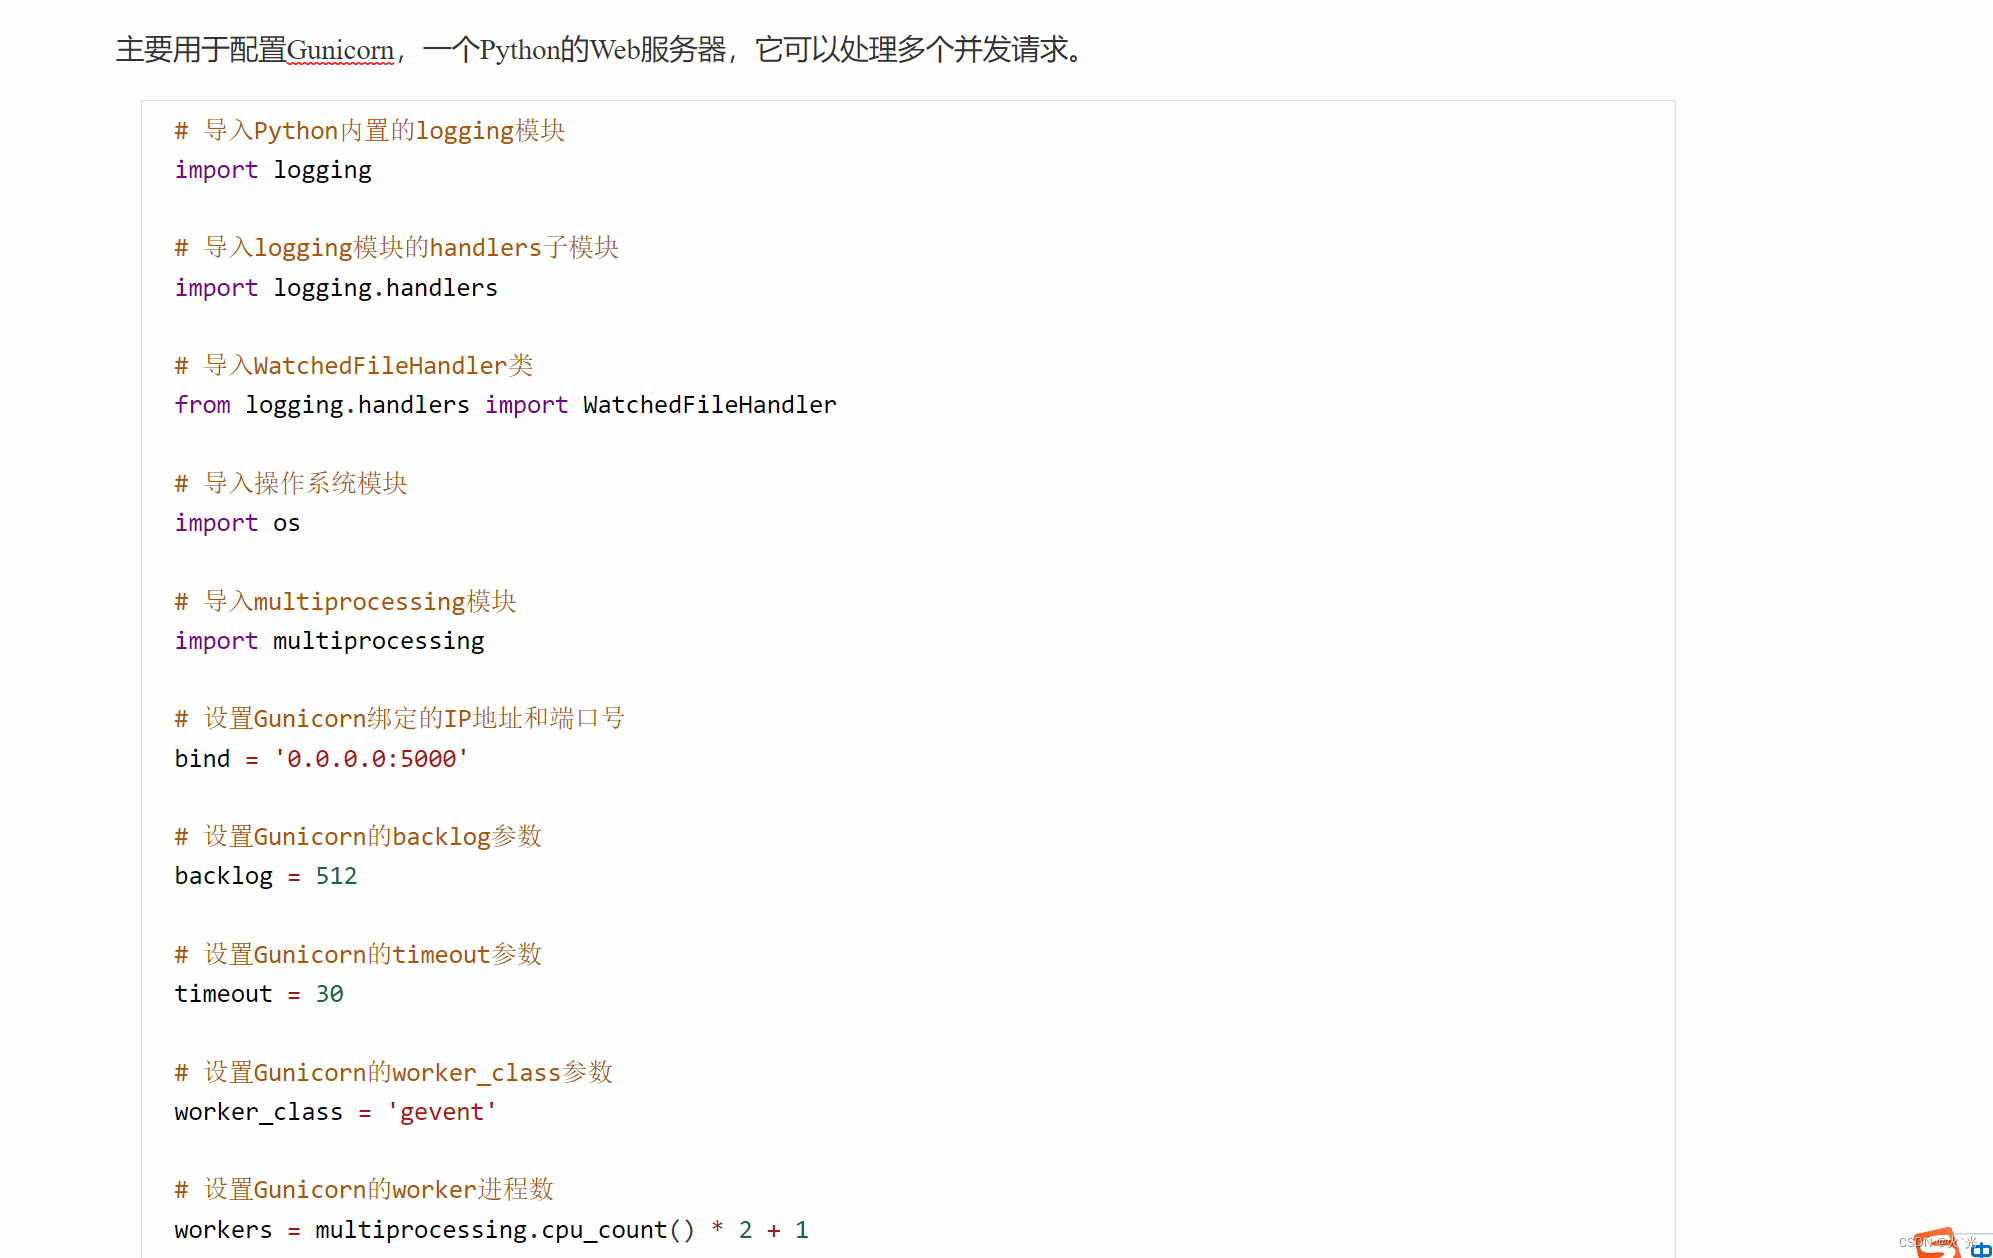This screenshot has height=1258, width=1993.
Task: Click the Sogou input method icon
Action: 1938,1243
